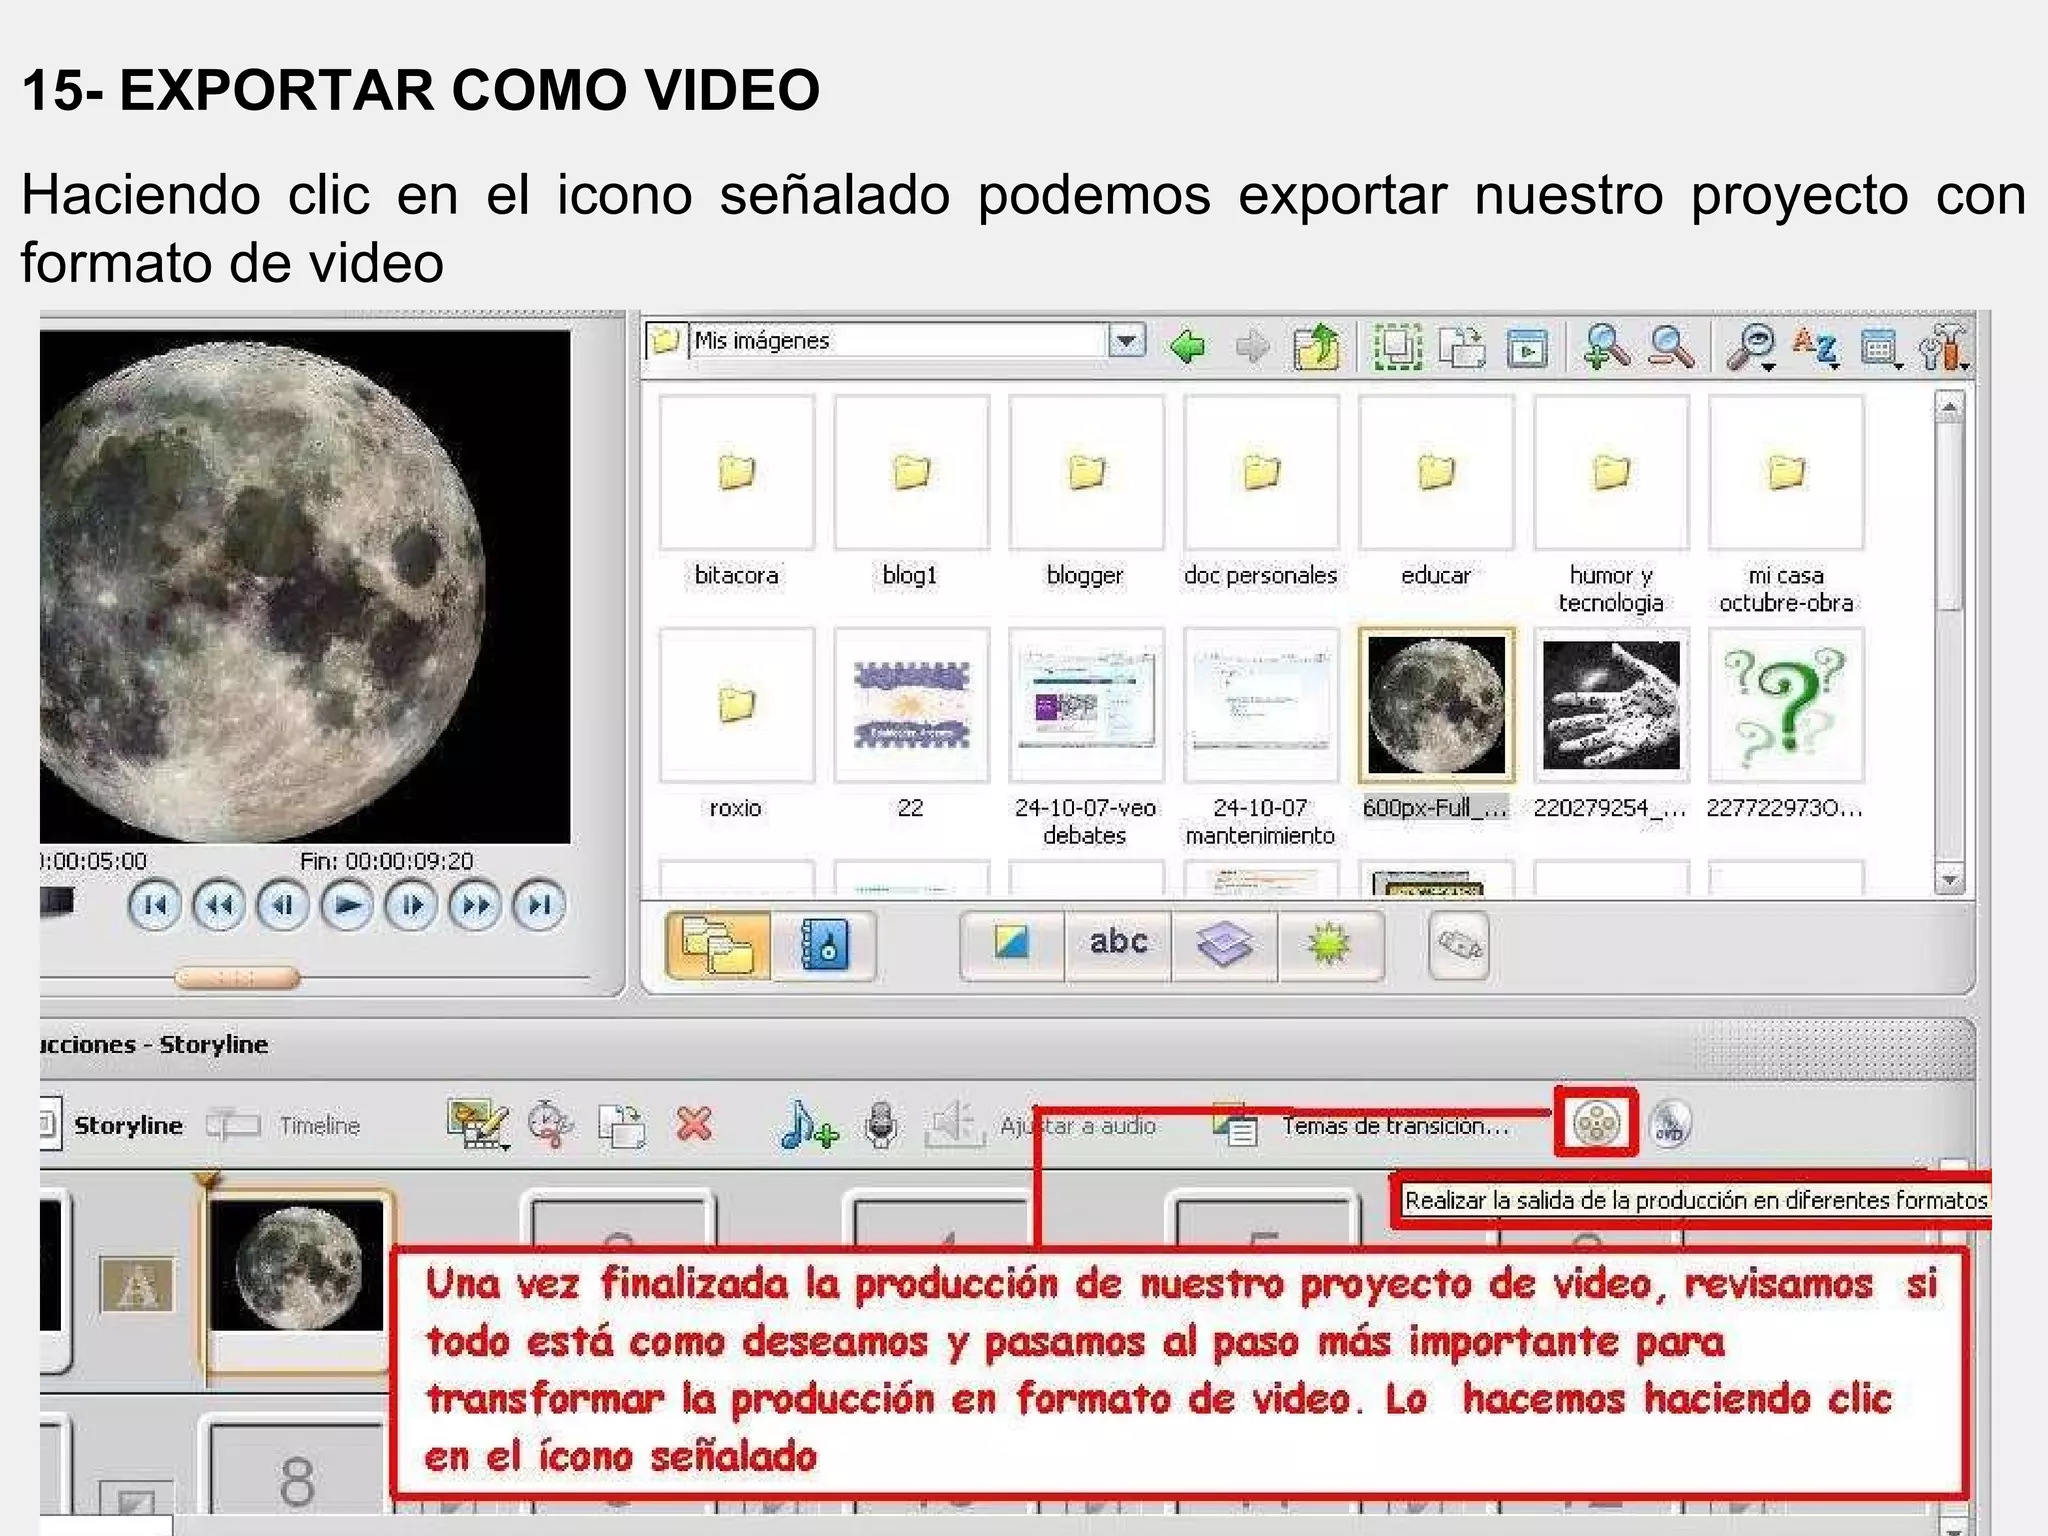2048x1536 pixels.
Task: Click the clock and scissors icon
Action: tap(550, 1126)
